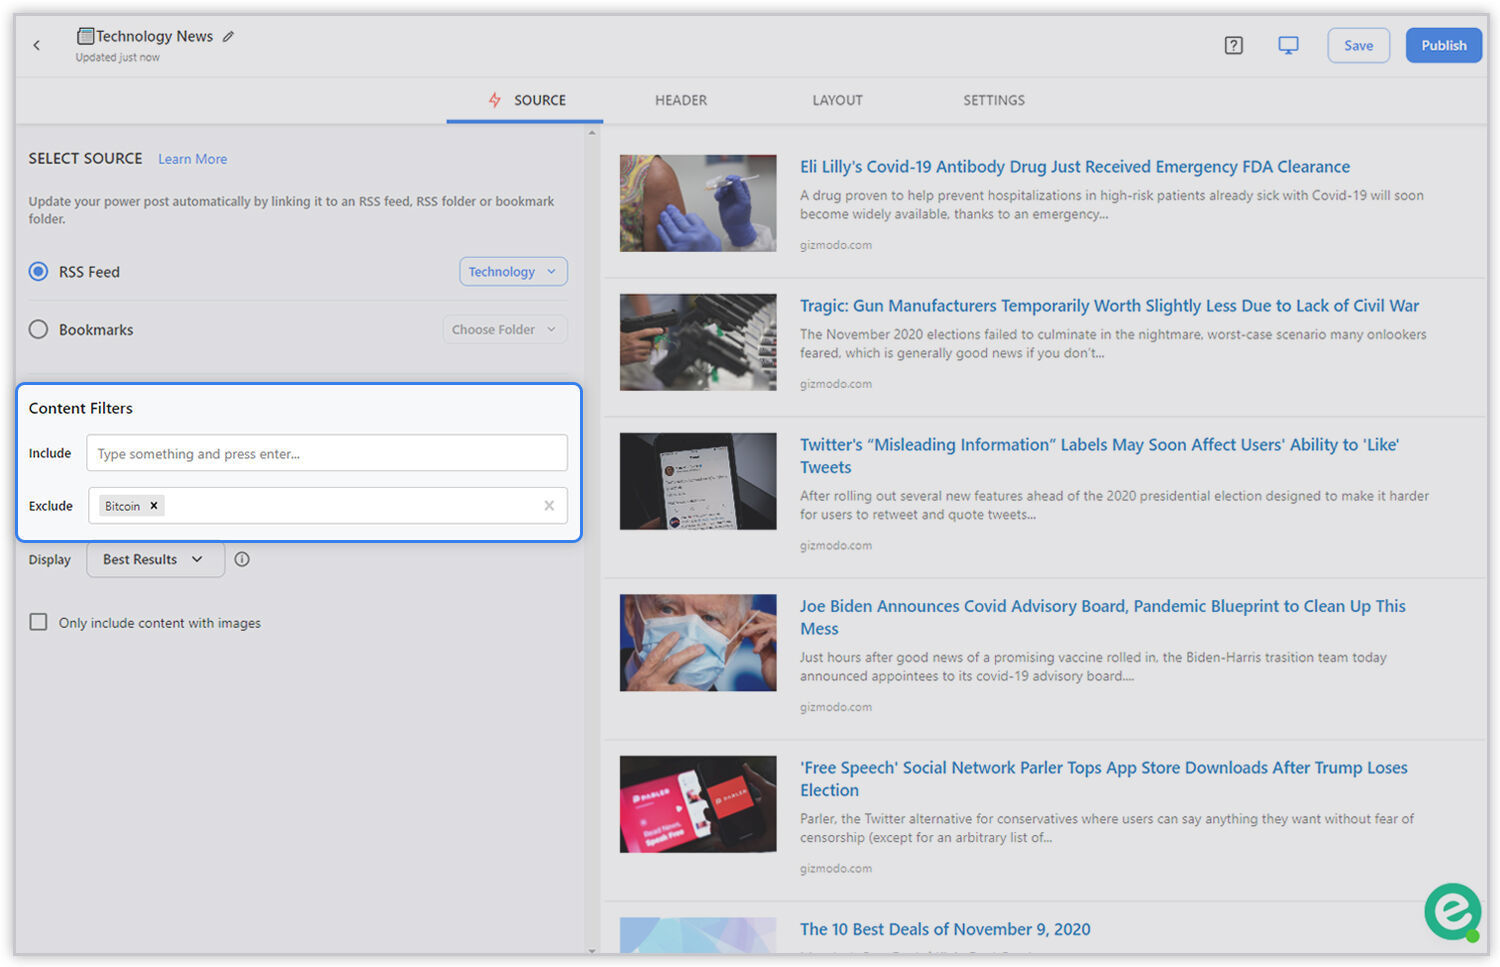The image size is (1500, 967).
Task: Open the green elink chat widget icon
Action: (1452, 911)
